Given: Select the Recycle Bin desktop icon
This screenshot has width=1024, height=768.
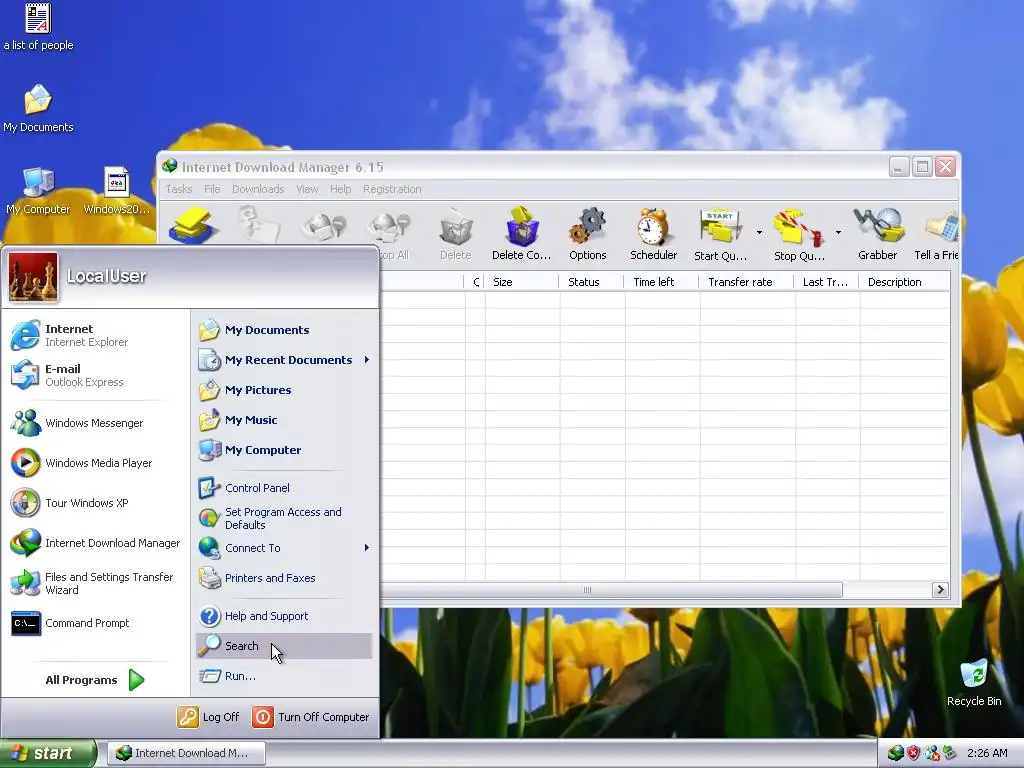Looking at the screenshot, I should pyautogui.click(x=974, y=682).
